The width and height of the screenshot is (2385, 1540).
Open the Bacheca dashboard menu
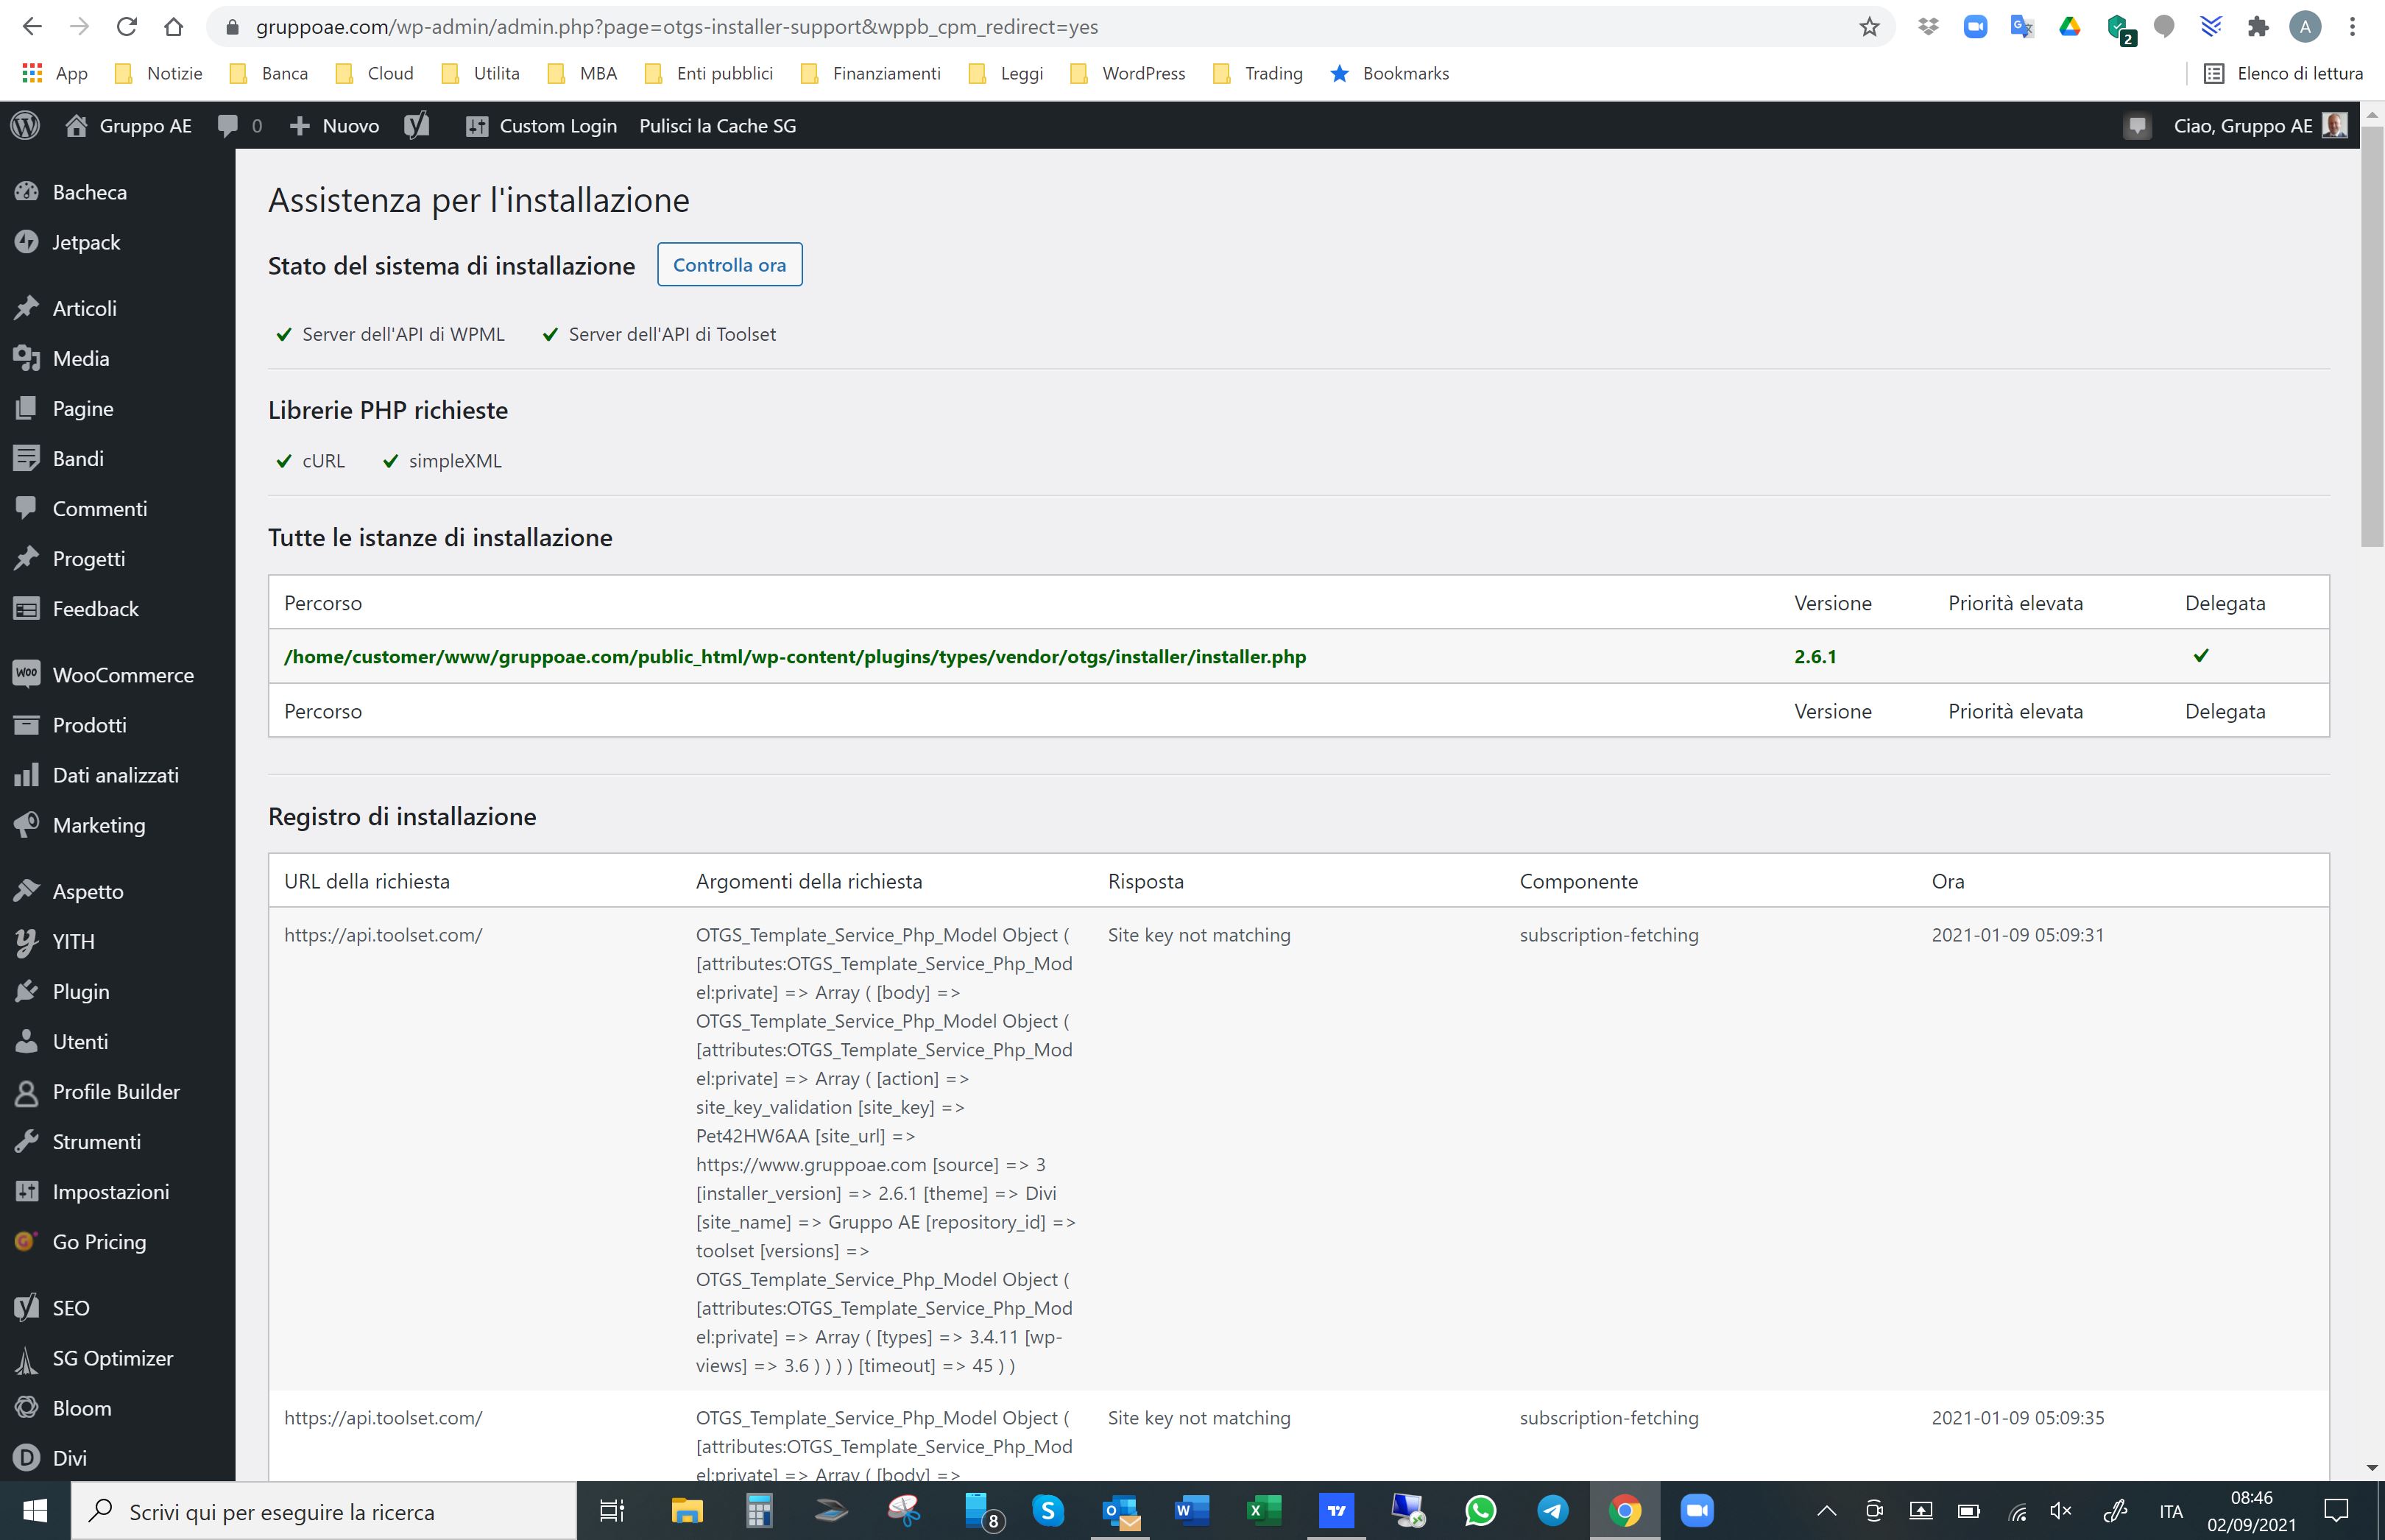89,192
